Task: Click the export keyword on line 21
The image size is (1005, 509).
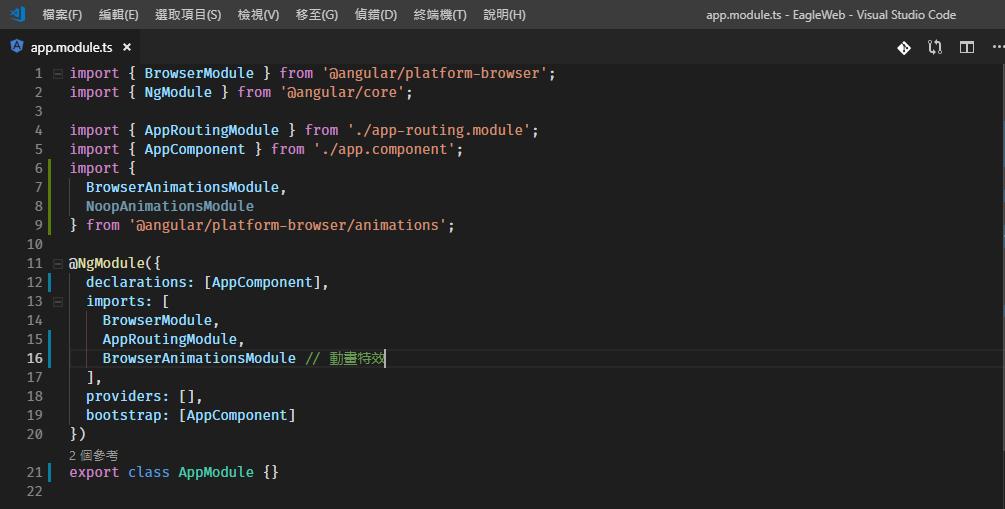Action: [x=94, y=472]
